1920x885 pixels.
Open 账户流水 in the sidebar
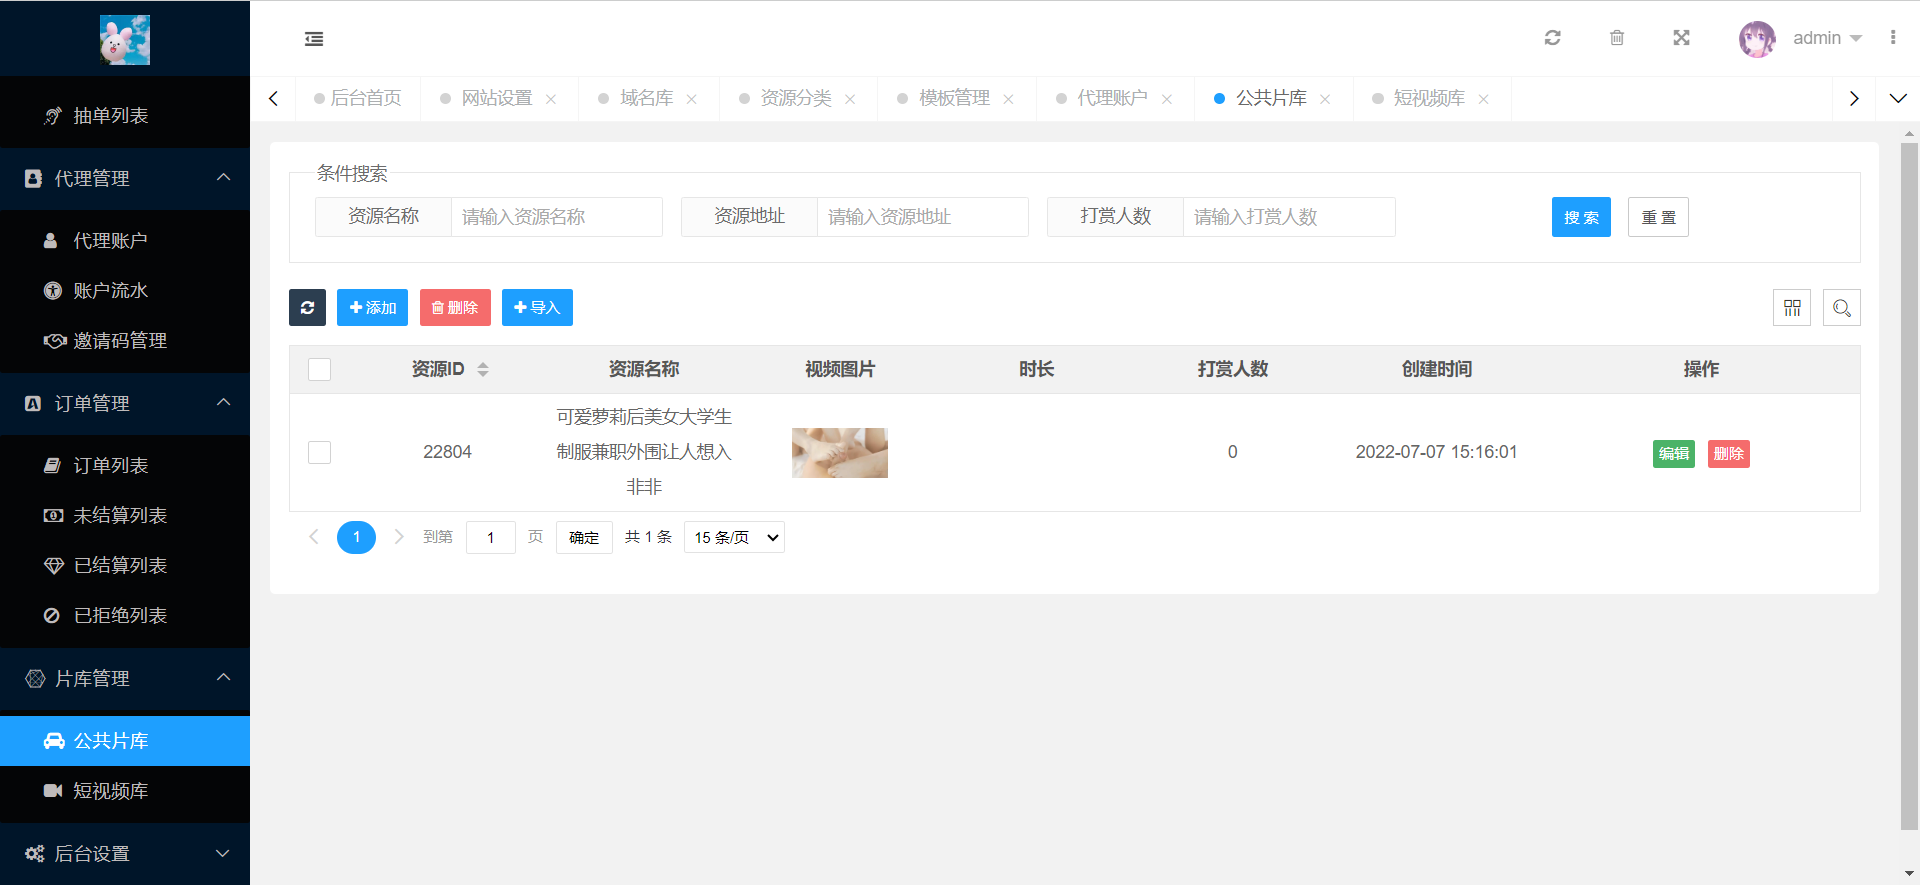click(125, 291)
